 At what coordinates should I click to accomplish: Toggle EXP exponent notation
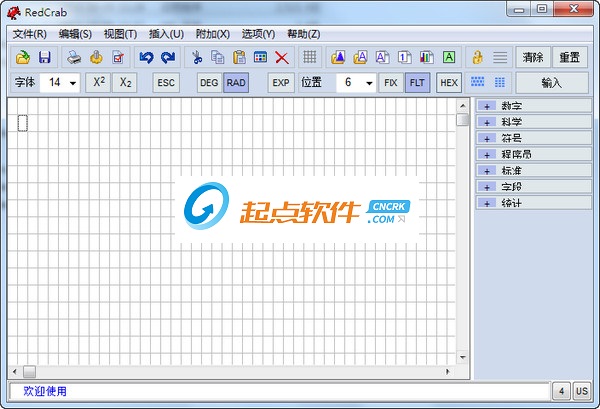[x=281, y=83]
